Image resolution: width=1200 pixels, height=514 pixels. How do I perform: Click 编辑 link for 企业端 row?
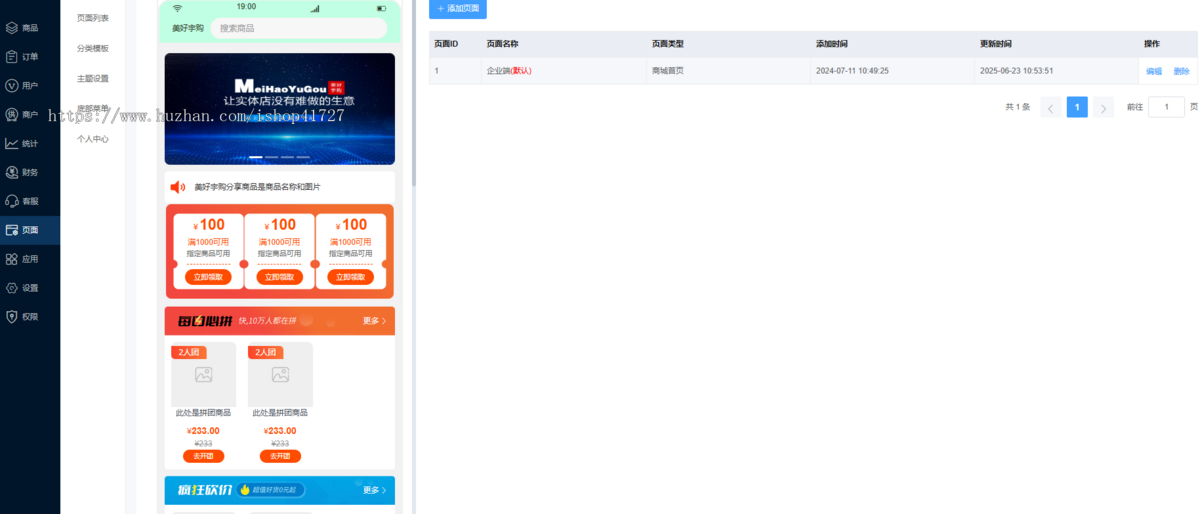tap(1154, 71)
